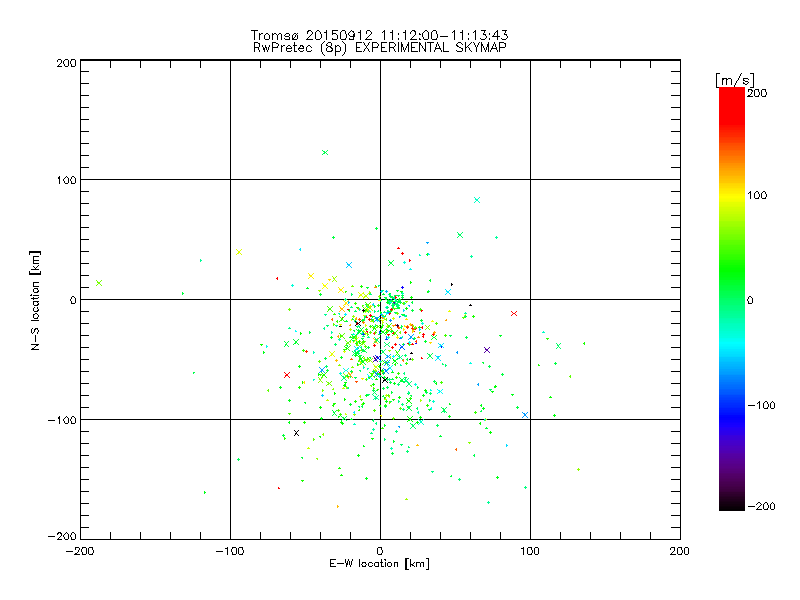Click the x-axis -200 tick label
Screen dimensions: 800x600
tap(80, 551)
